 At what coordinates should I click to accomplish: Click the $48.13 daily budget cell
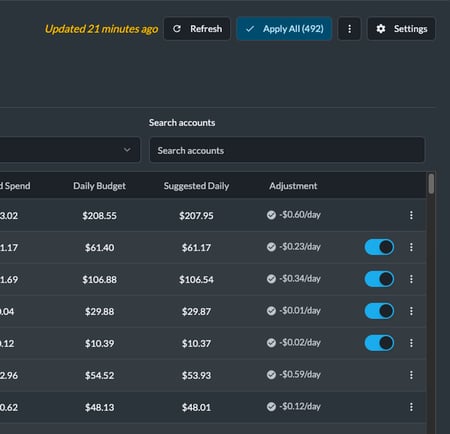tap(99, 407)
